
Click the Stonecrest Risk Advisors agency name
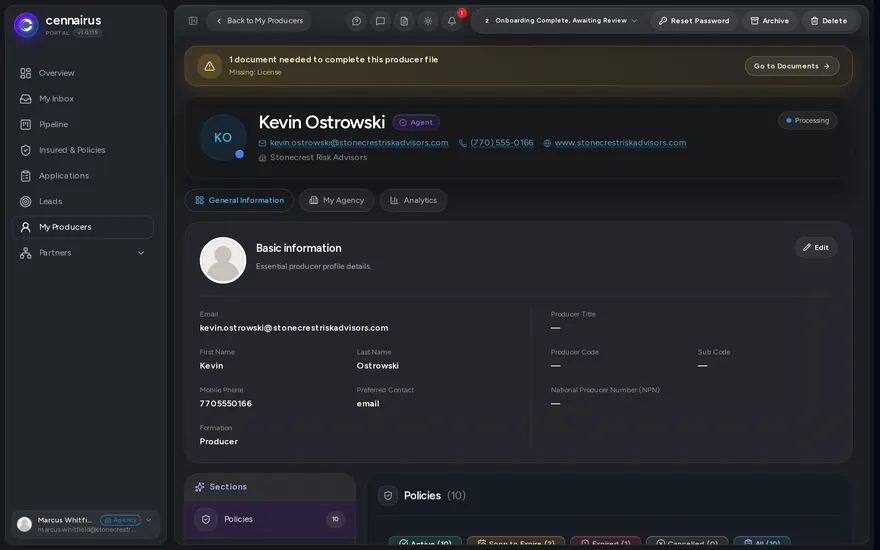point(318,158)
